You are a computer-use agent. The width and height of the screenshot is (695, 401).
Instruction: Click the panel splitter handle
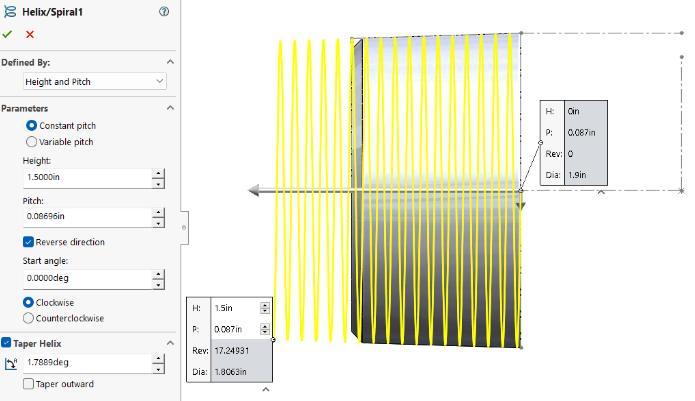[x=182, y=227]
